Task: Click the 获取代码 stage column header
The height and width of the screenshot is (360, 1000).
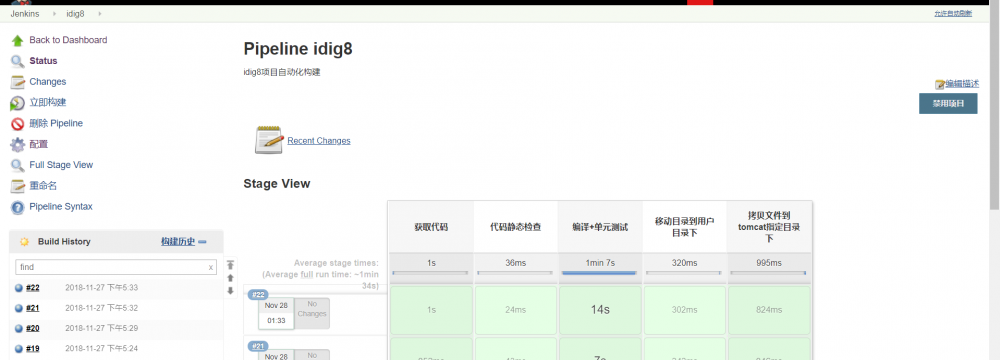Action: tap(431, 227)
